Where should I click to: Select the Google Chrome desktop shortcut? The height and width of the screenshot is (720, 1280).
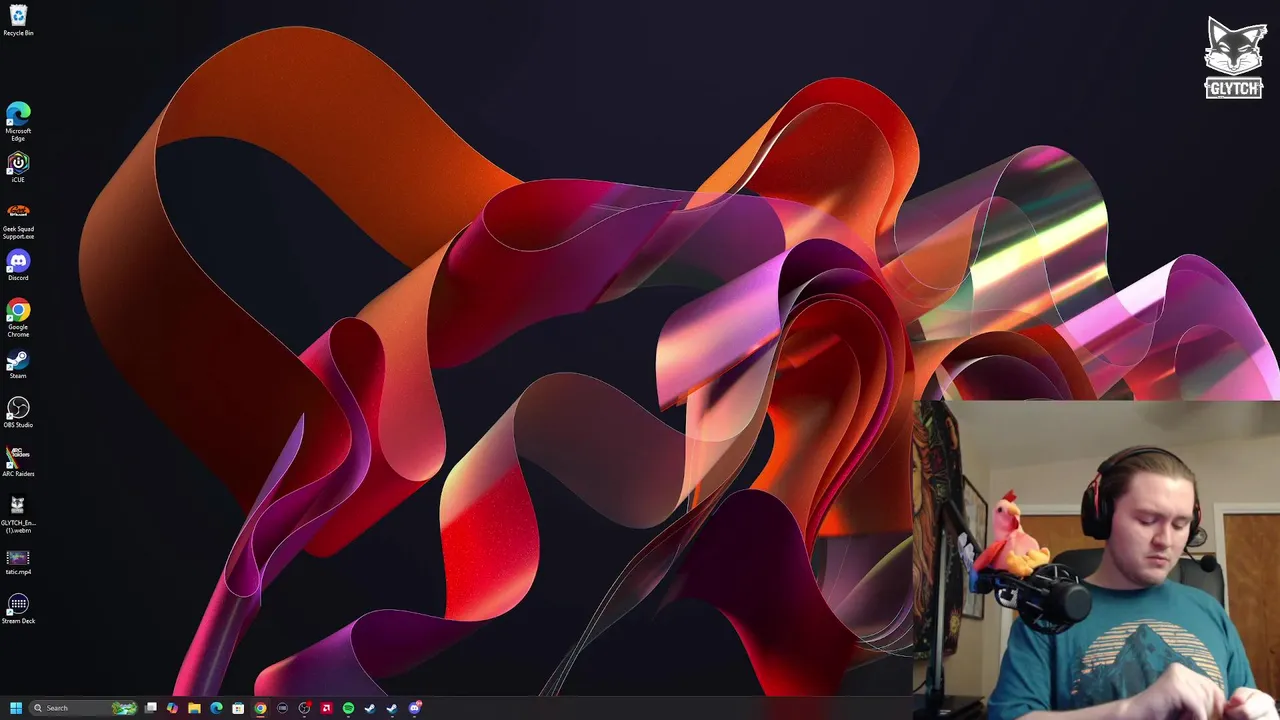click(18, 318)
